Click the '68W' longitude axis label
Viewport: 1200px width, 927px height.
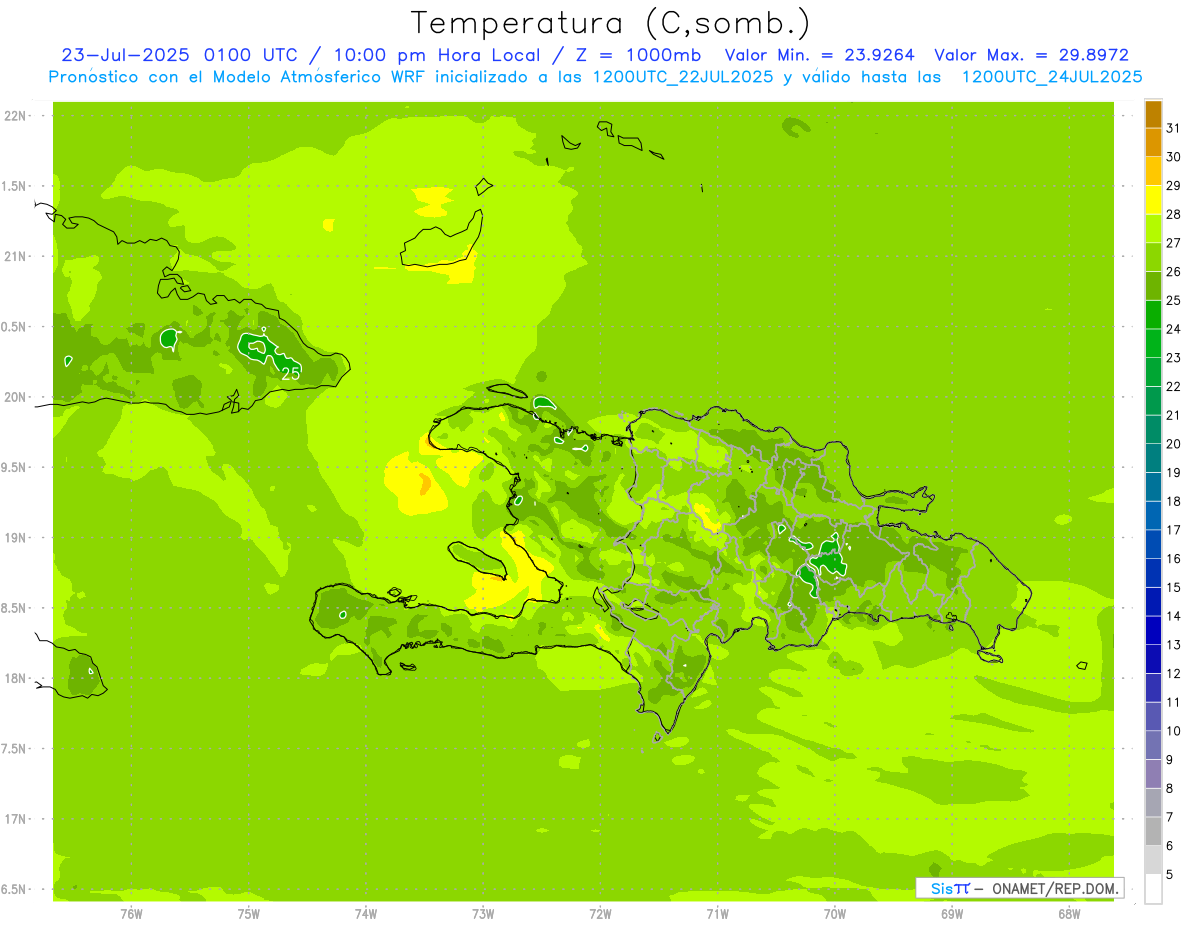[x=1069, y=914]
